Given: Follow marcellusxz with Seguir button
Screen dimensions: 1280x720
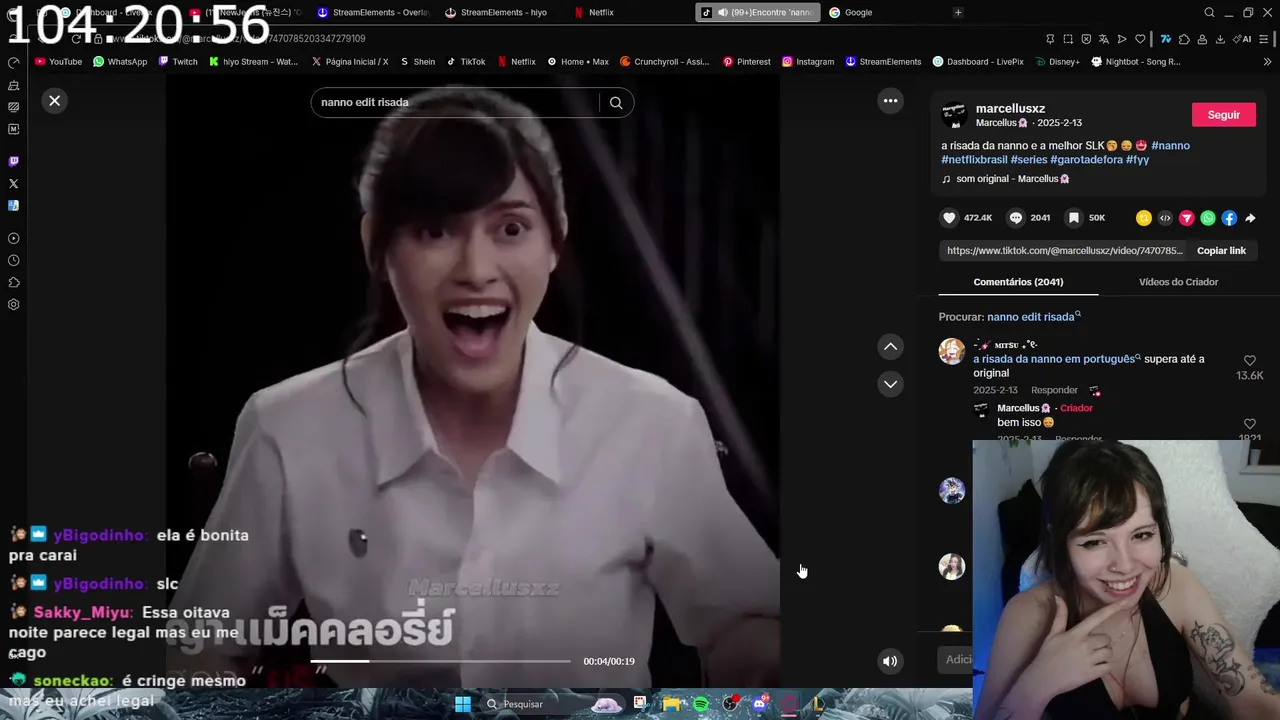Looking at the screenshot, I should 1223,115.
